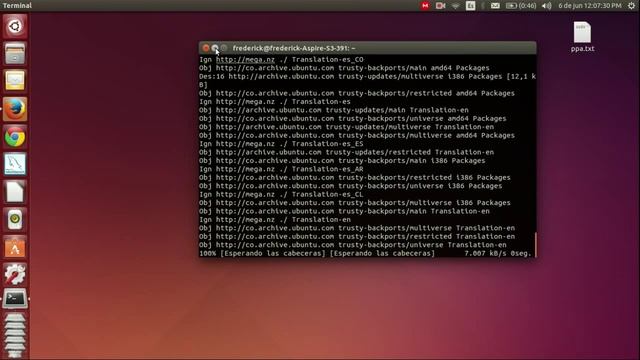Click the trusty-backports/restricted i386 Packages line

pos(355,178)
